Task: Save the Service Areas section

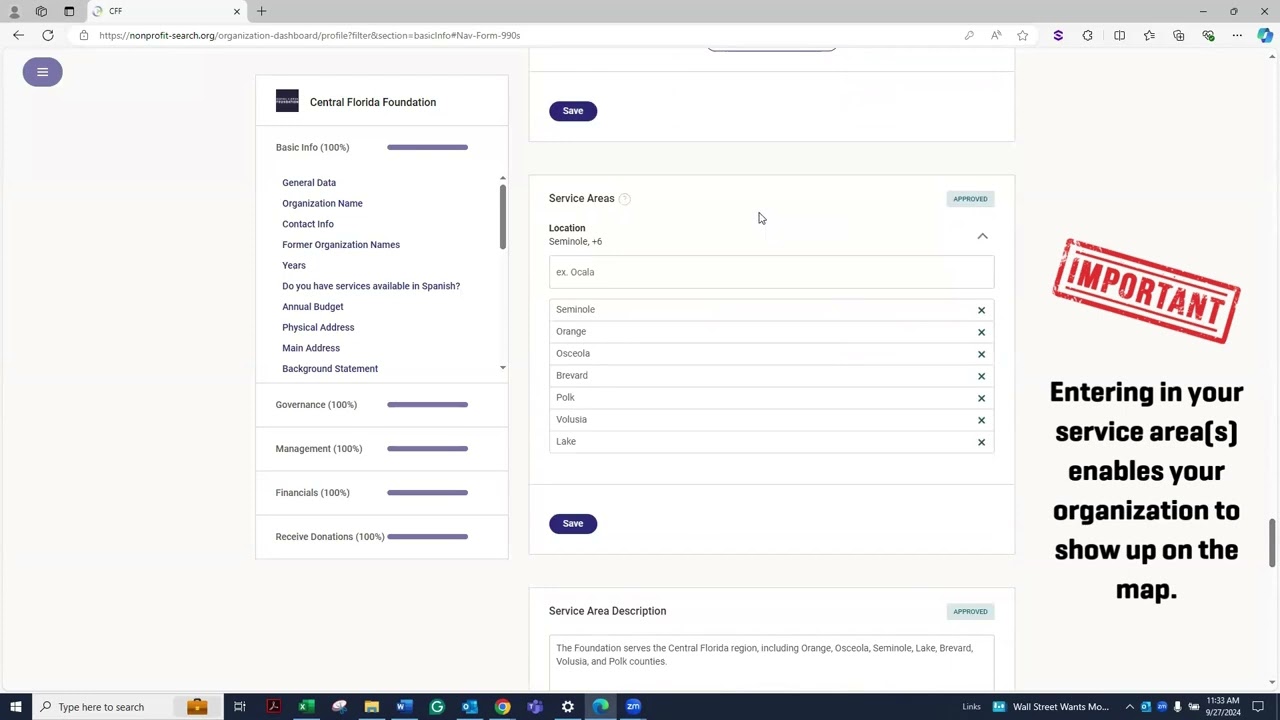Action: (x=573, y=523)
